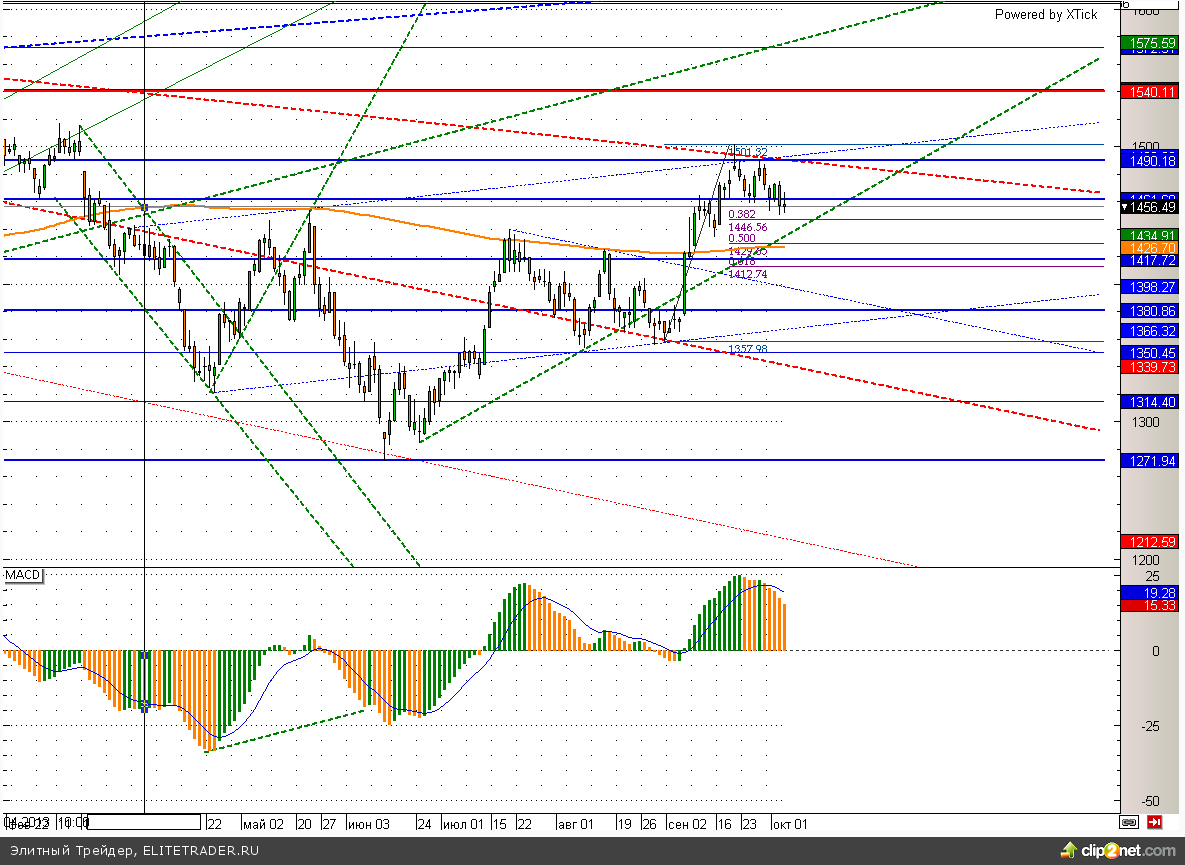The image size is (1185, 865).
Task: Open the ELITETRADER.RU footer link
Action: [x=200, y=851]
